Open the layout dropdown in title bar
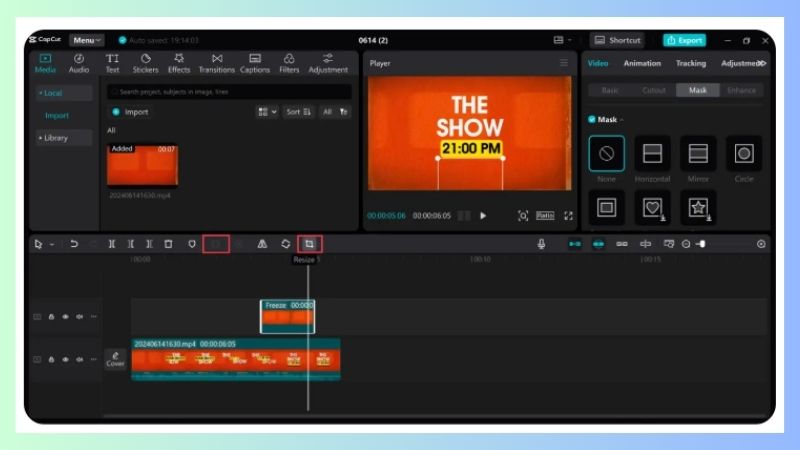800x450 pixels. point(562,40)
